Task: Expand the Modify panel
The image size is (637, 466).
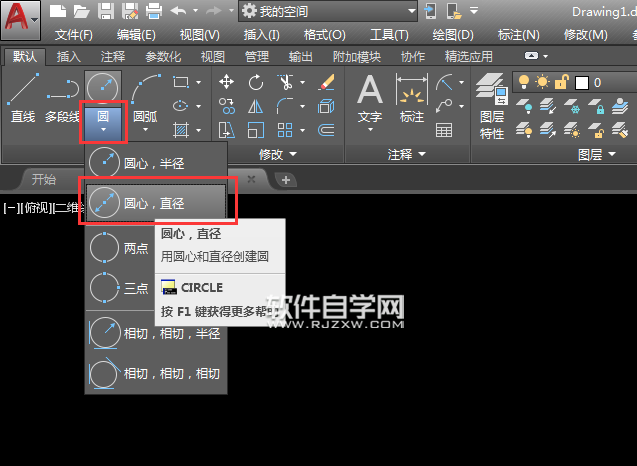Action: click(x=277, y=154)
